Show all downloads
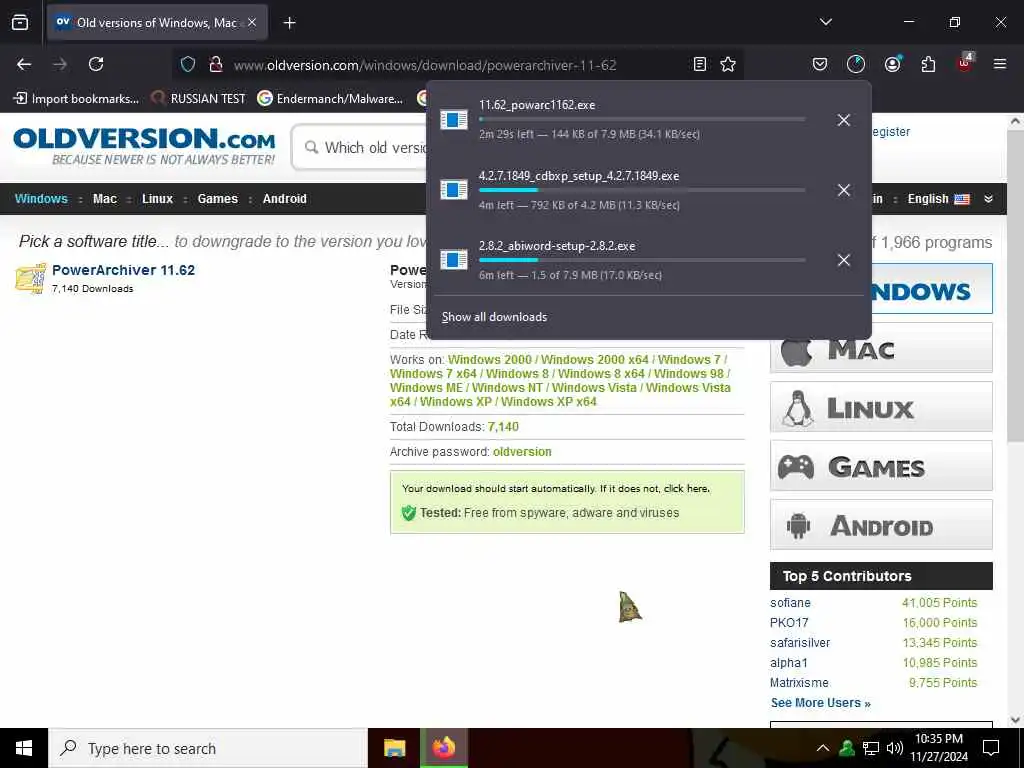 494,317
